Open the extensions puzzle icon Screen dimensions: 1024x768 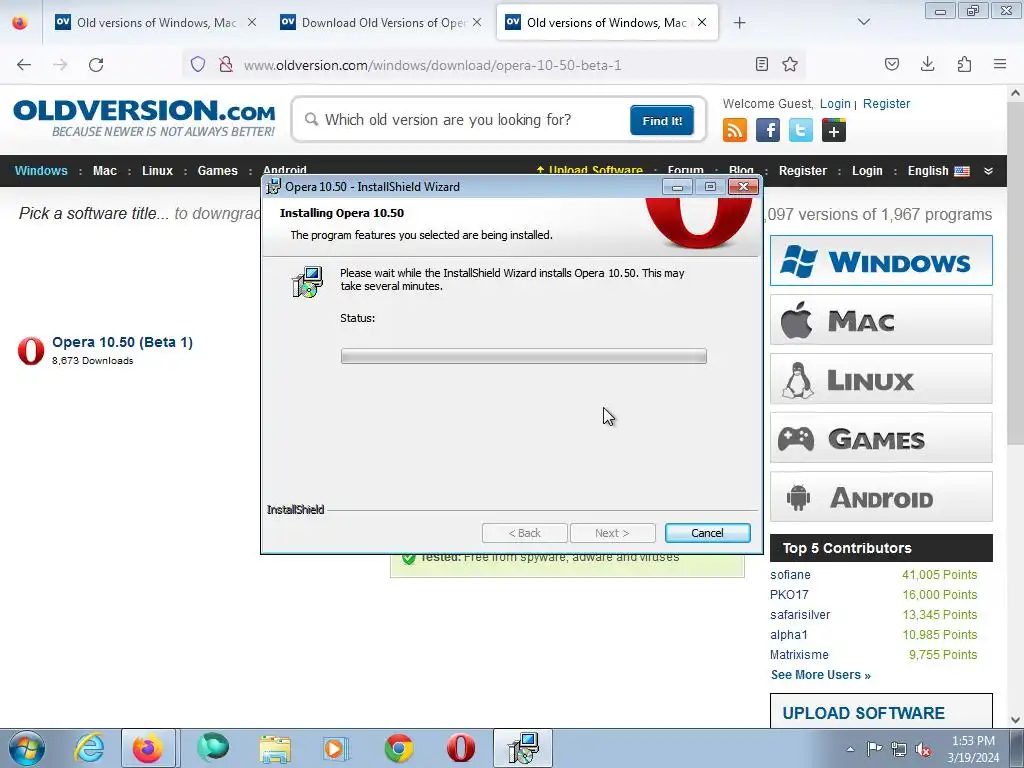964,64
